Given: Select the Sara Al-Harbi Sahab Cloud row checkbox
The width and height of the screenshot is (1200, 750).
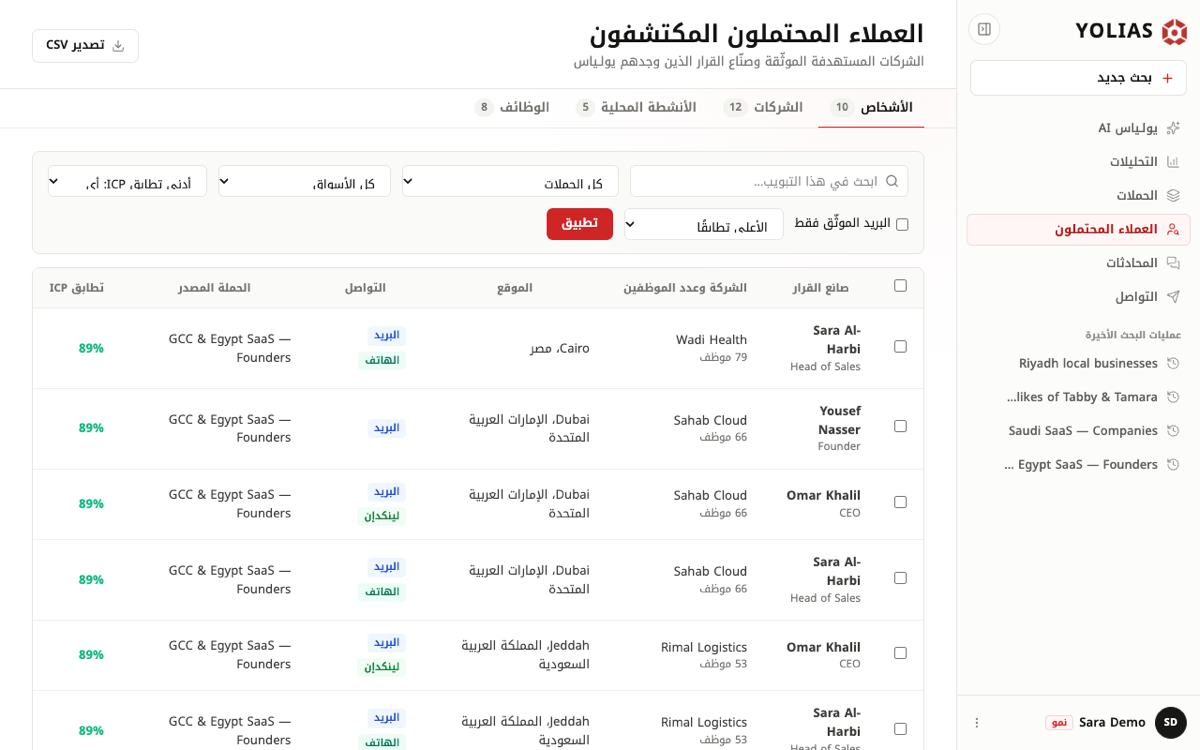Looking at the screenshot, I should pyautogui.click(x=900, y=579).
